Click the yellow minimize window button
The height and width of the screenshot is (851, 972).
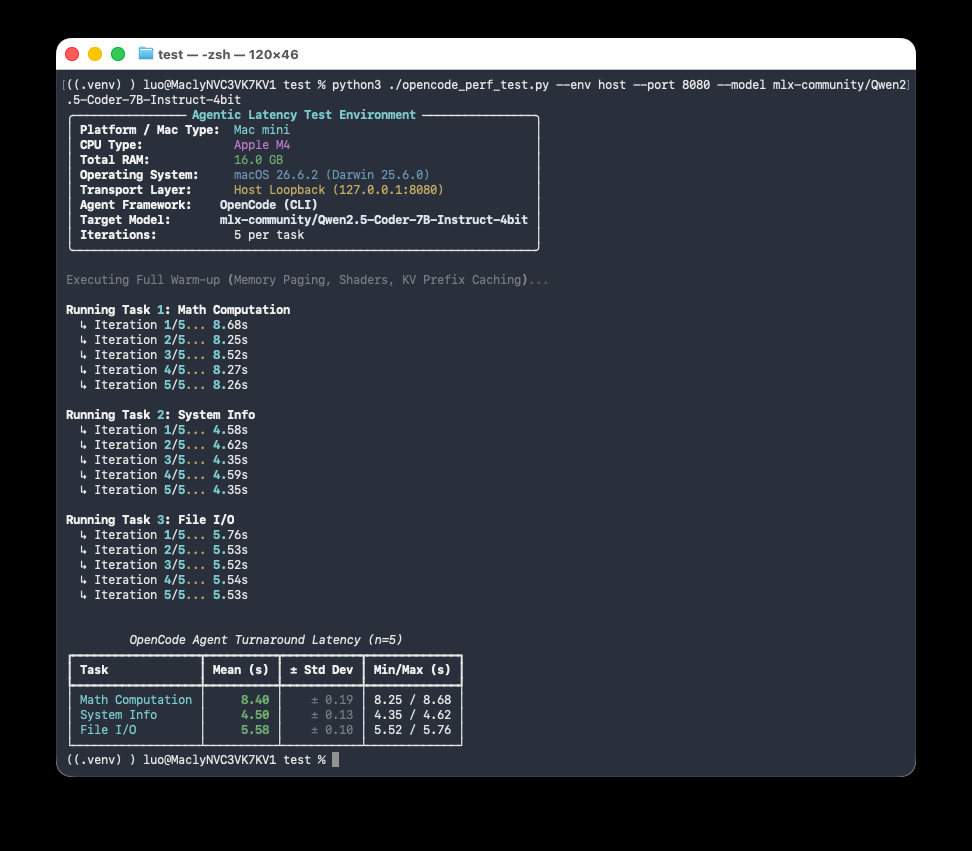(x=95, y=55)
